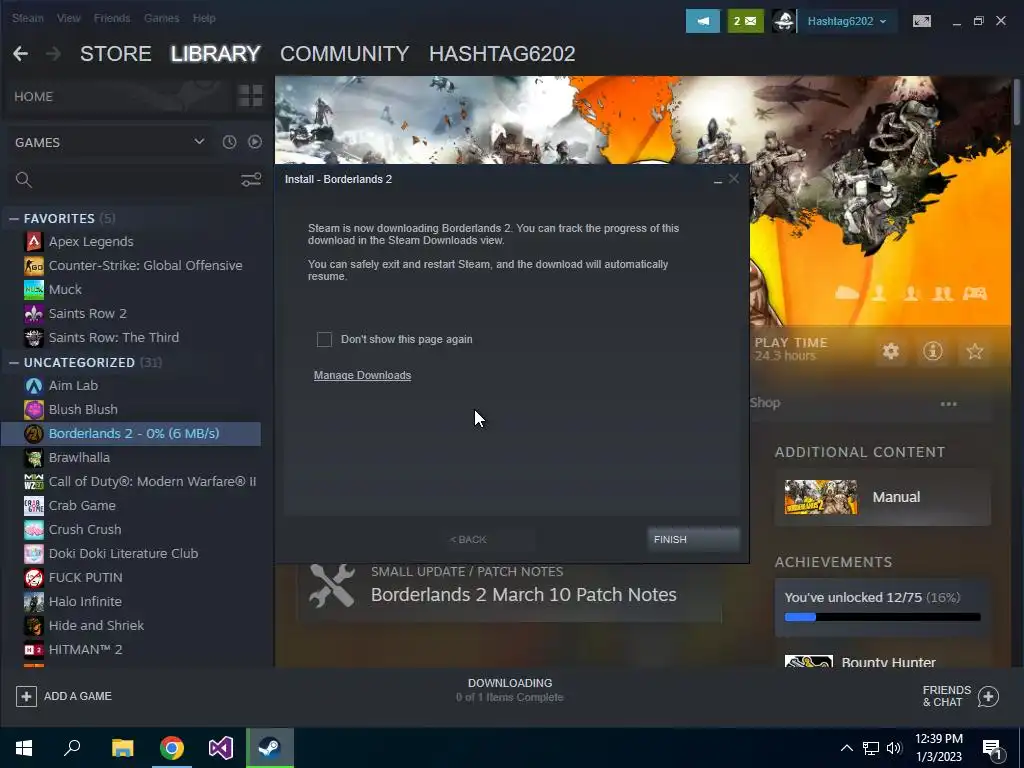Click the Windows Start button
The image size is (1024, 768).
point(24,748)
